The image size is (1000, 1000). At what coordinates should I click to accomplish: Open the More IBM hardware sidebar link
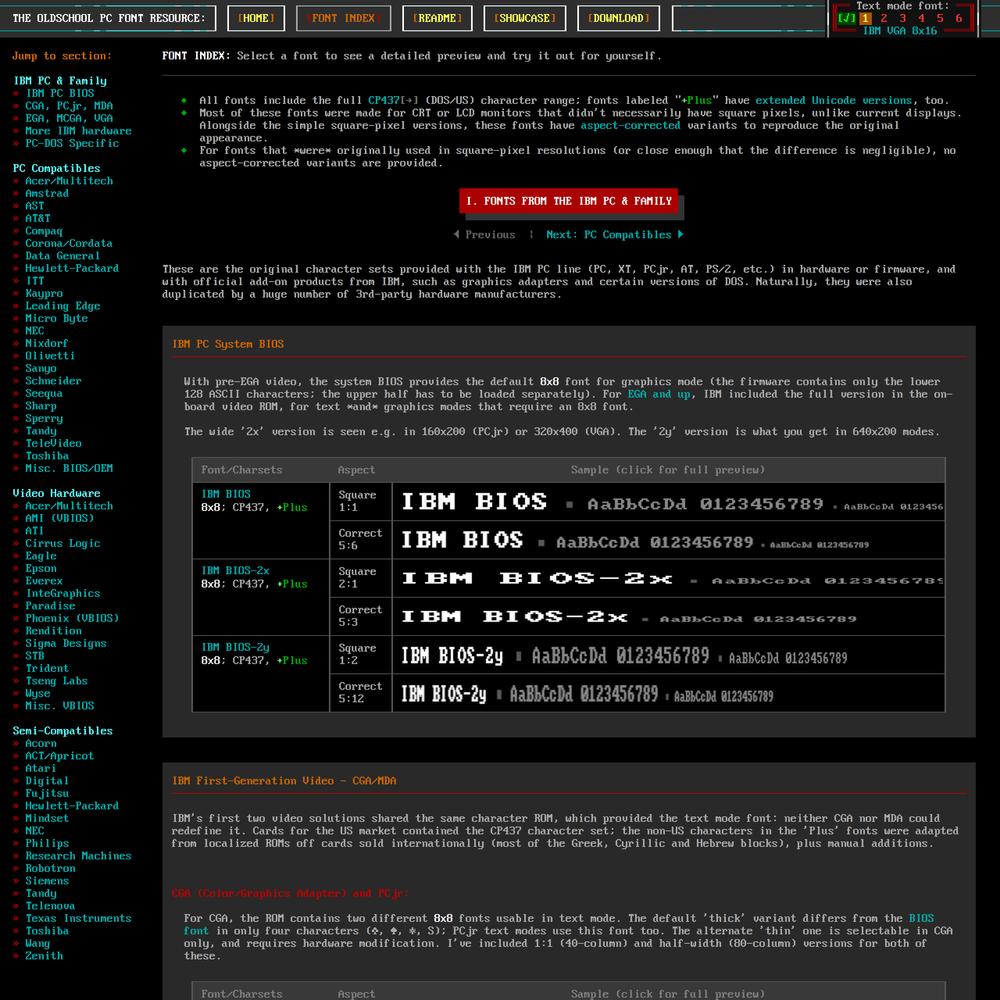point(78,131)
